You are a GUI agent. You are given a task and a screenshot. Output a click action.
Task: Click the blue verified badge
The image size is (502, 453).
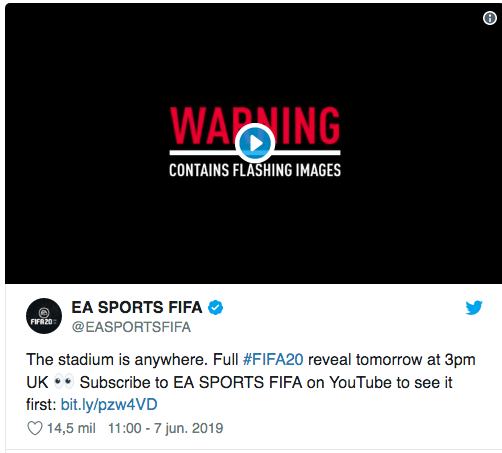tap(216, 307)
